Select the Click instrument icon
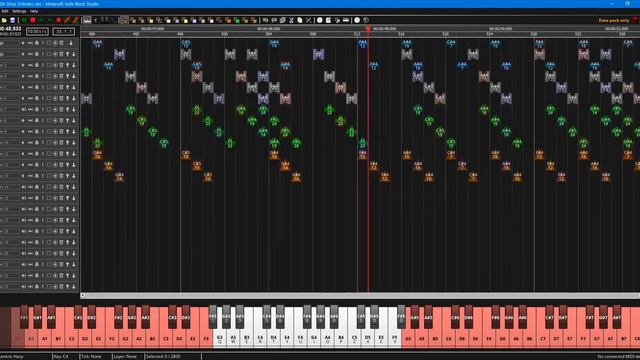The image size is (640, 360). coord(159,20)
